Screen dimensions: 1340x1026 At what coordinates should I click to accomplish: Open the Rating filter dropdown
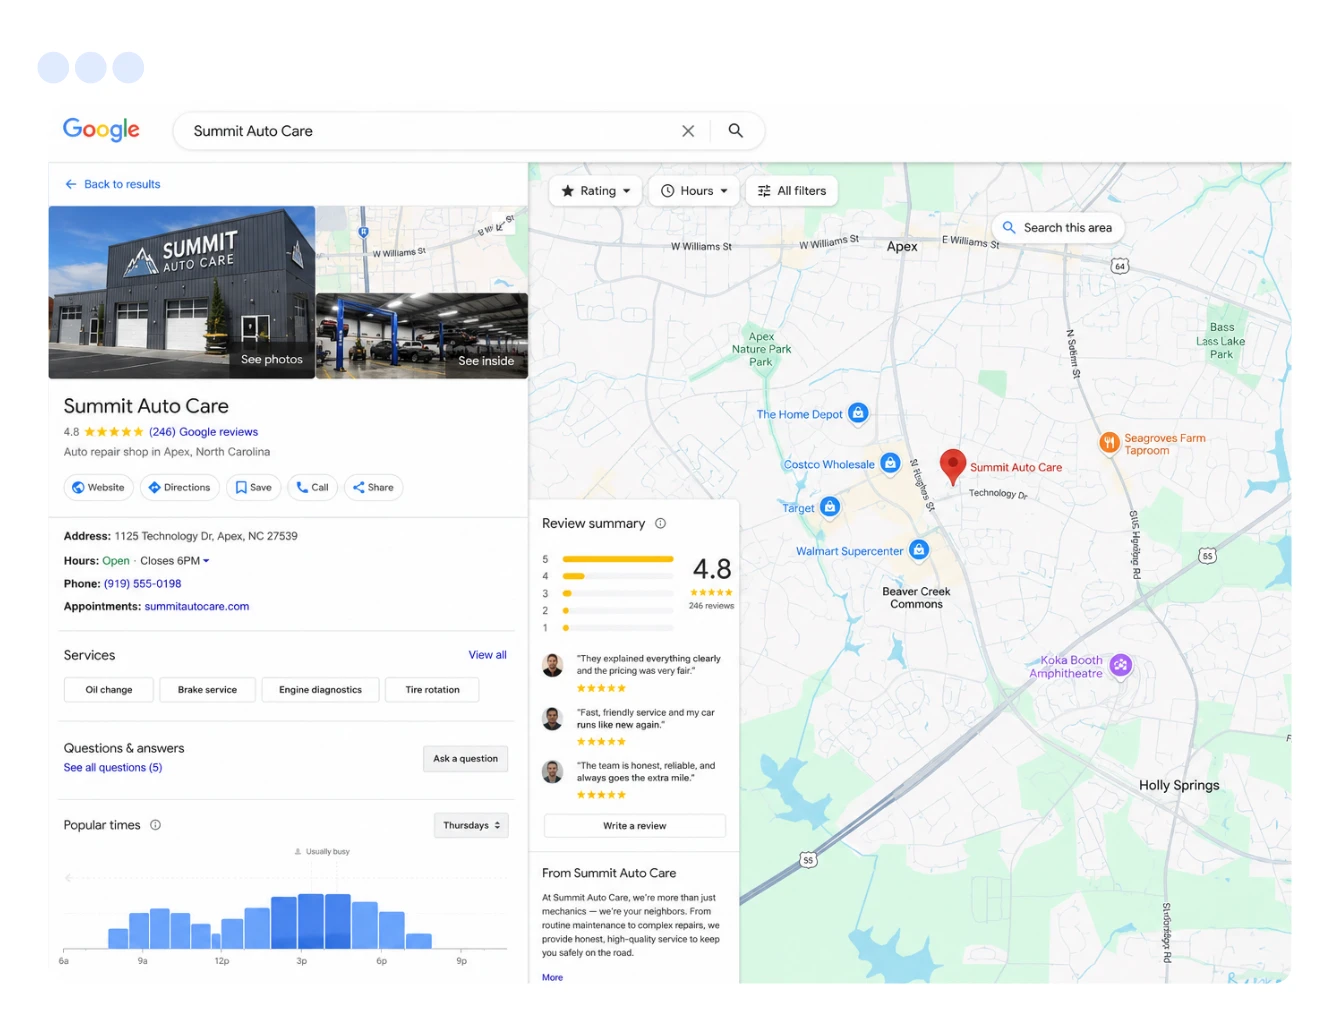596,191
